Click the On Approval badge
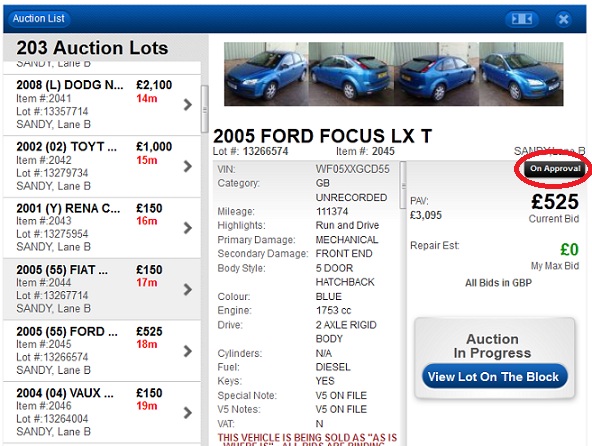 (x=555, y=168)
